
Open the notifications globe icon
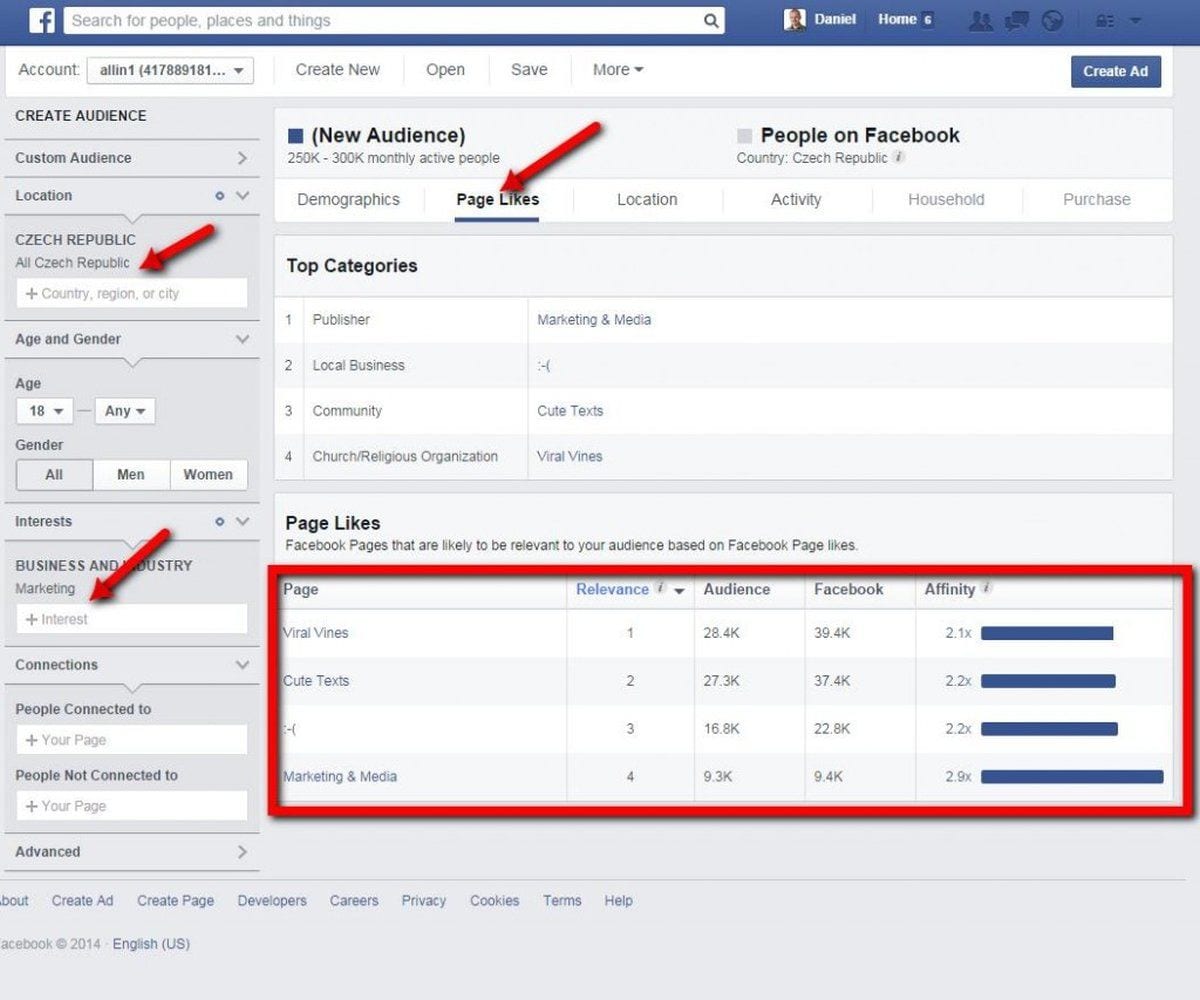click(1052, 20)
